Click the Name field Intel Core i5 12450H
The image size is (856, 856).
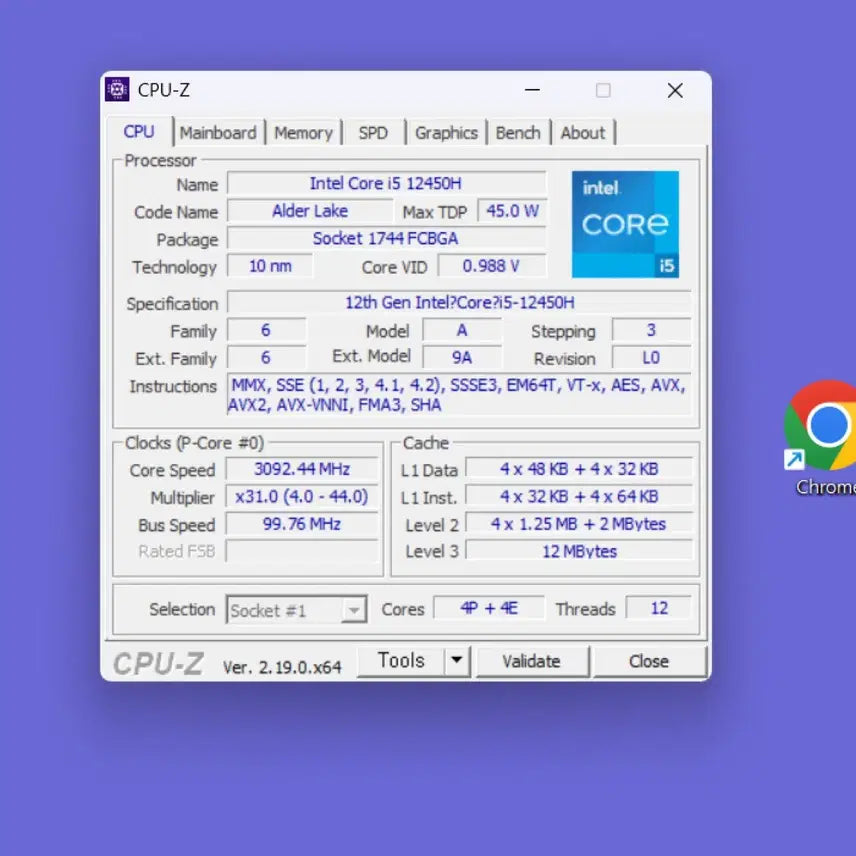coord(386,183)
